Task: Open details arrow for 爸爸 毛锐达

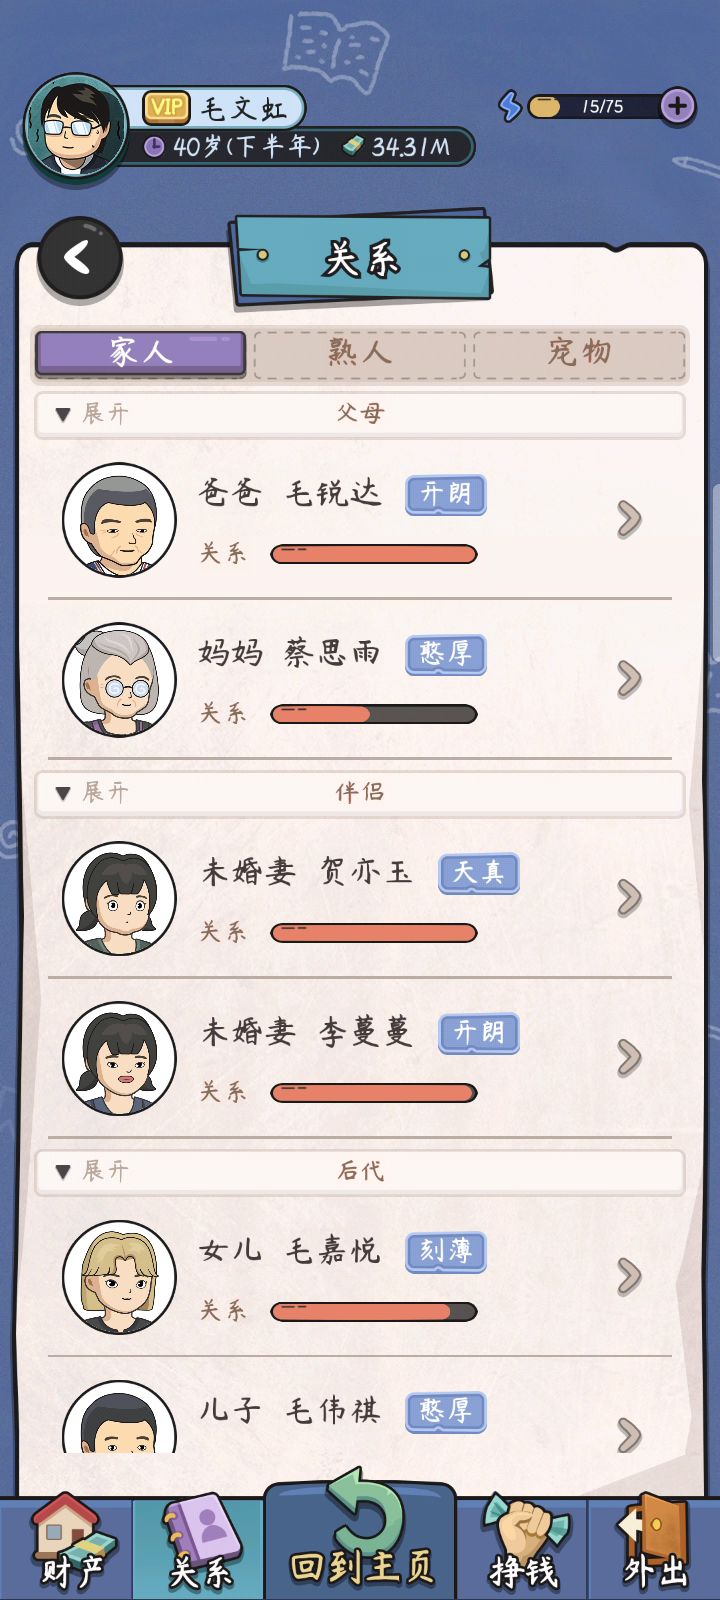Action: click(629, 519)
